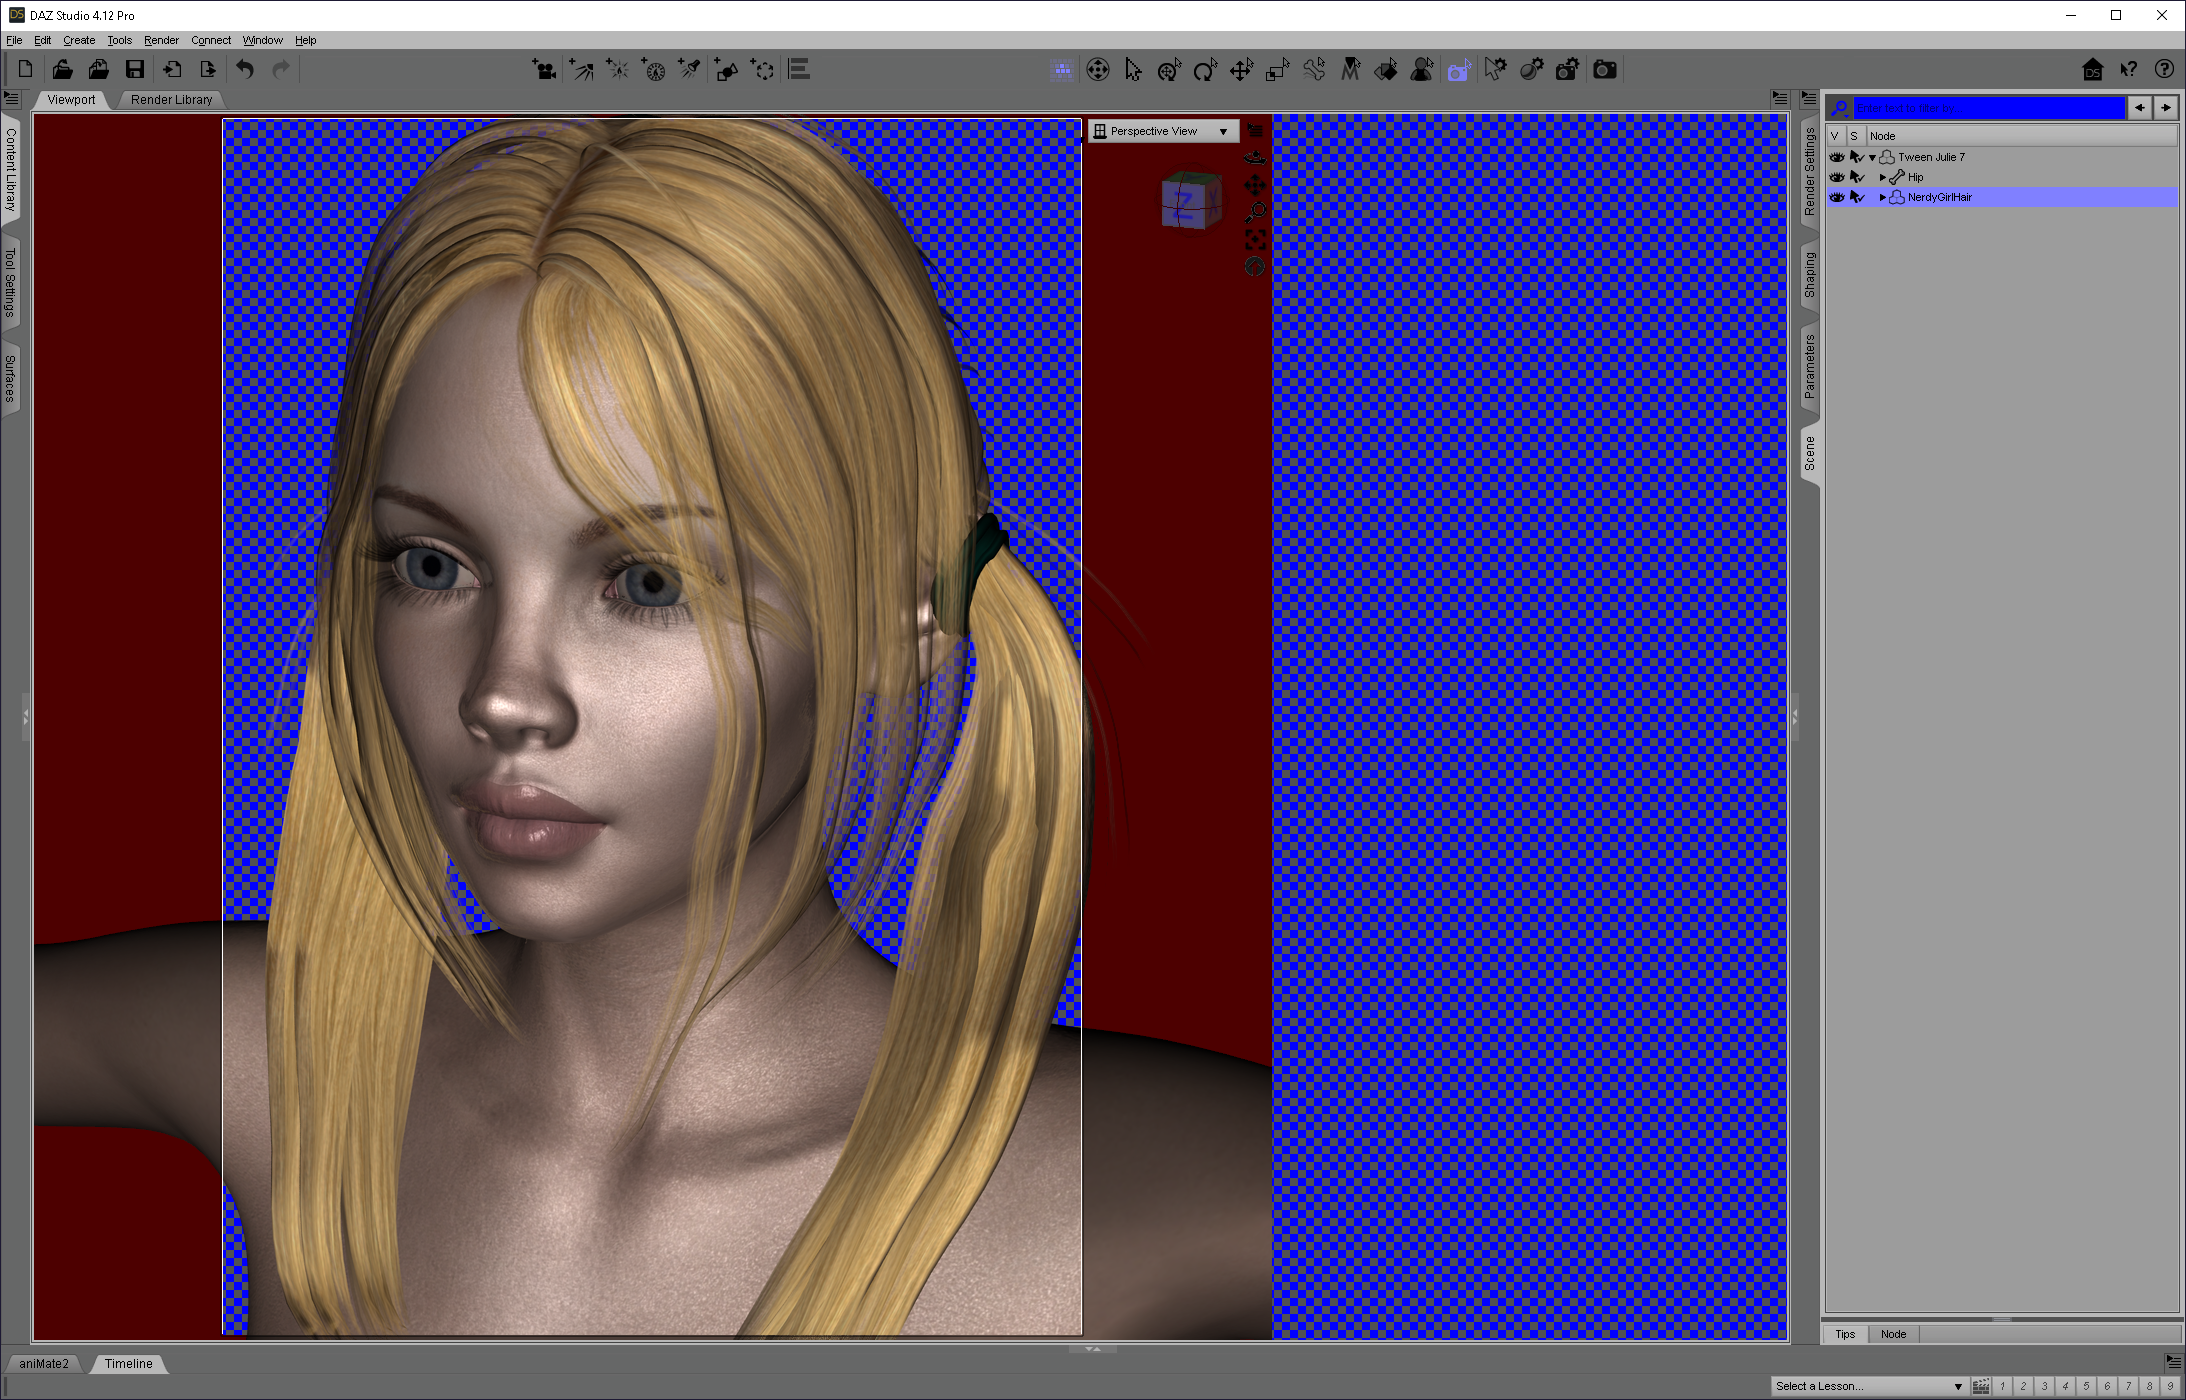Screen dimensions: 2186x1400
Task: Expand the NerdyGirlHair tree node
Action: coord(1882,197)
